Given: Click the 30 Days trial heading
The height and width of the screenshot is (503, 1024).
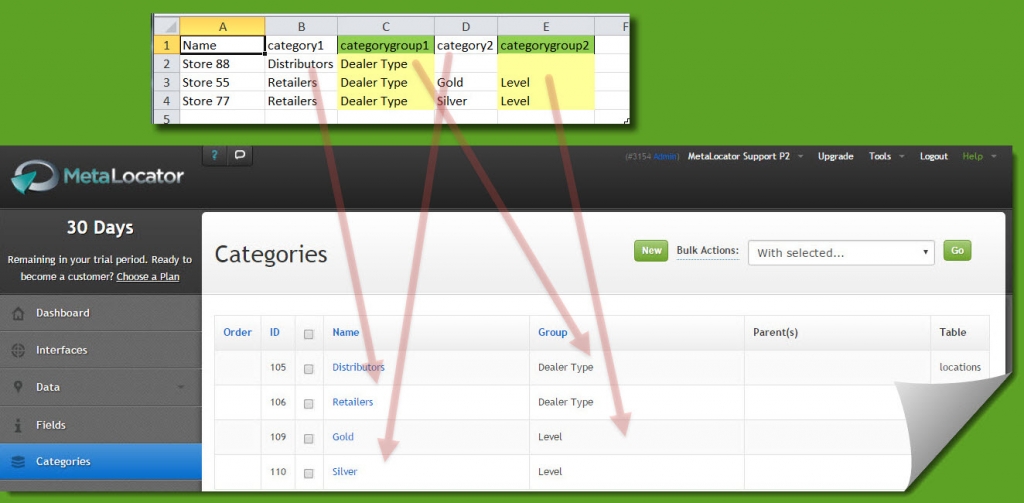Looking at the screenshot, I should (x=100, y=227).
